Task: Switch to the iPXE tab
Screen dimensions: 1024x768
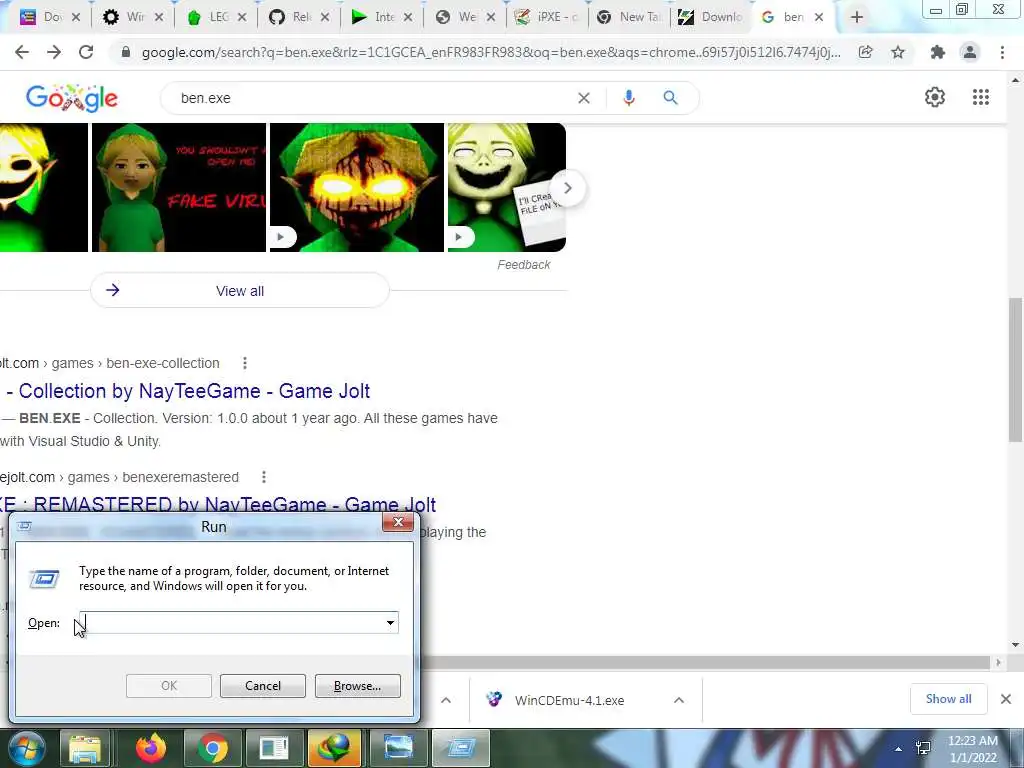Action: coord(547,17)
